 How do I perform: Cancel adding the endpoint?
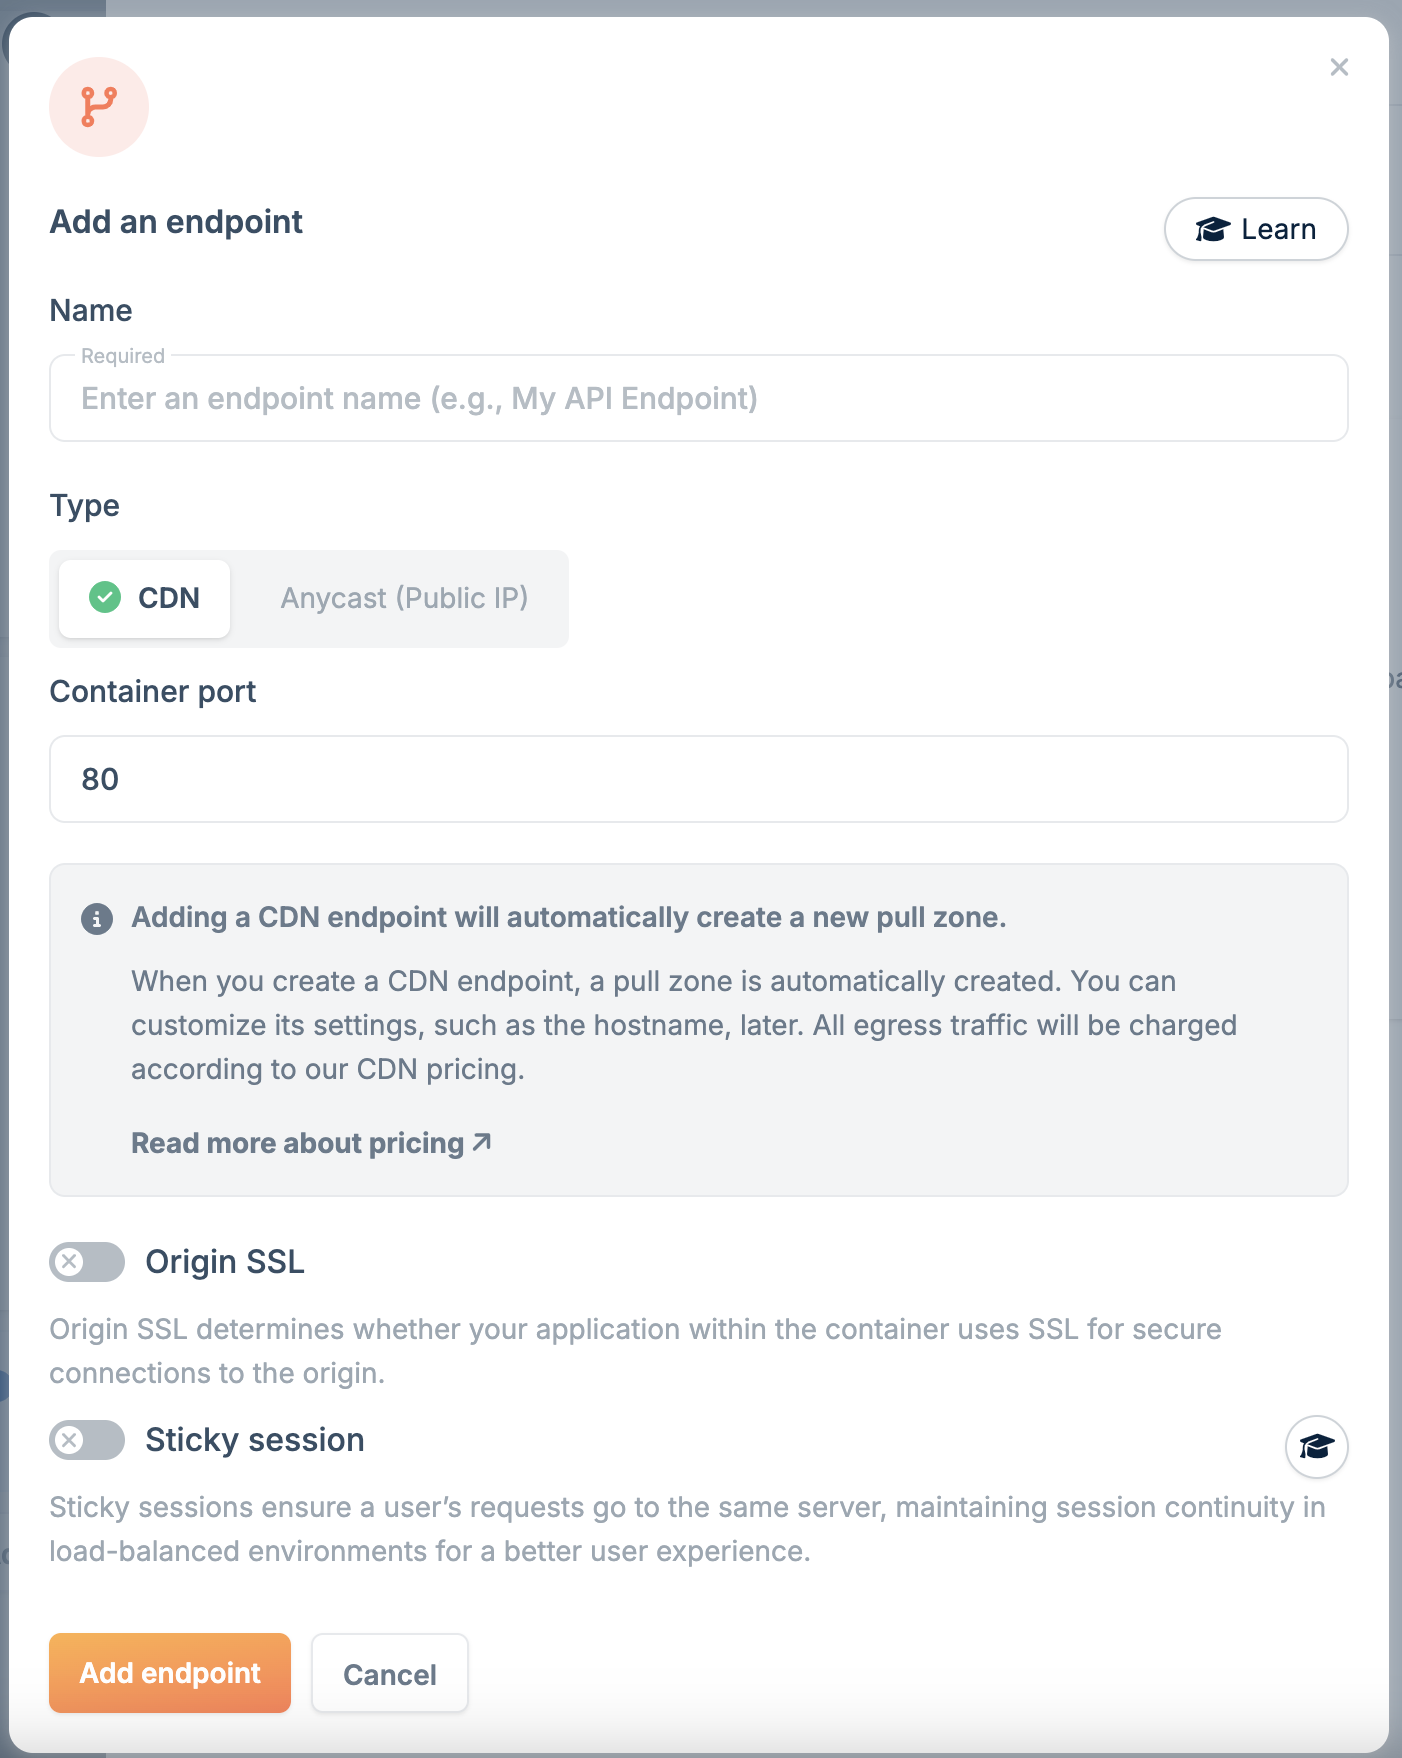tap(389, 1674)
